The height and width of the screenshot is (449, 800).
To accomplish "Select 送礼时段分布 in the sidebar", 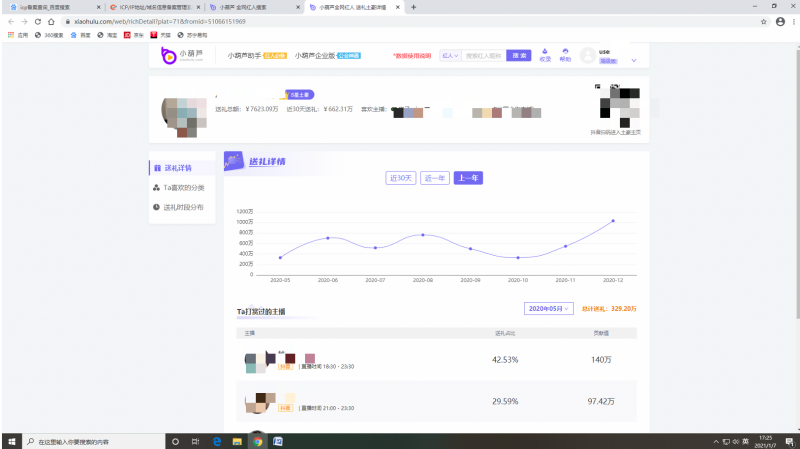I will [x=182, y=207].
